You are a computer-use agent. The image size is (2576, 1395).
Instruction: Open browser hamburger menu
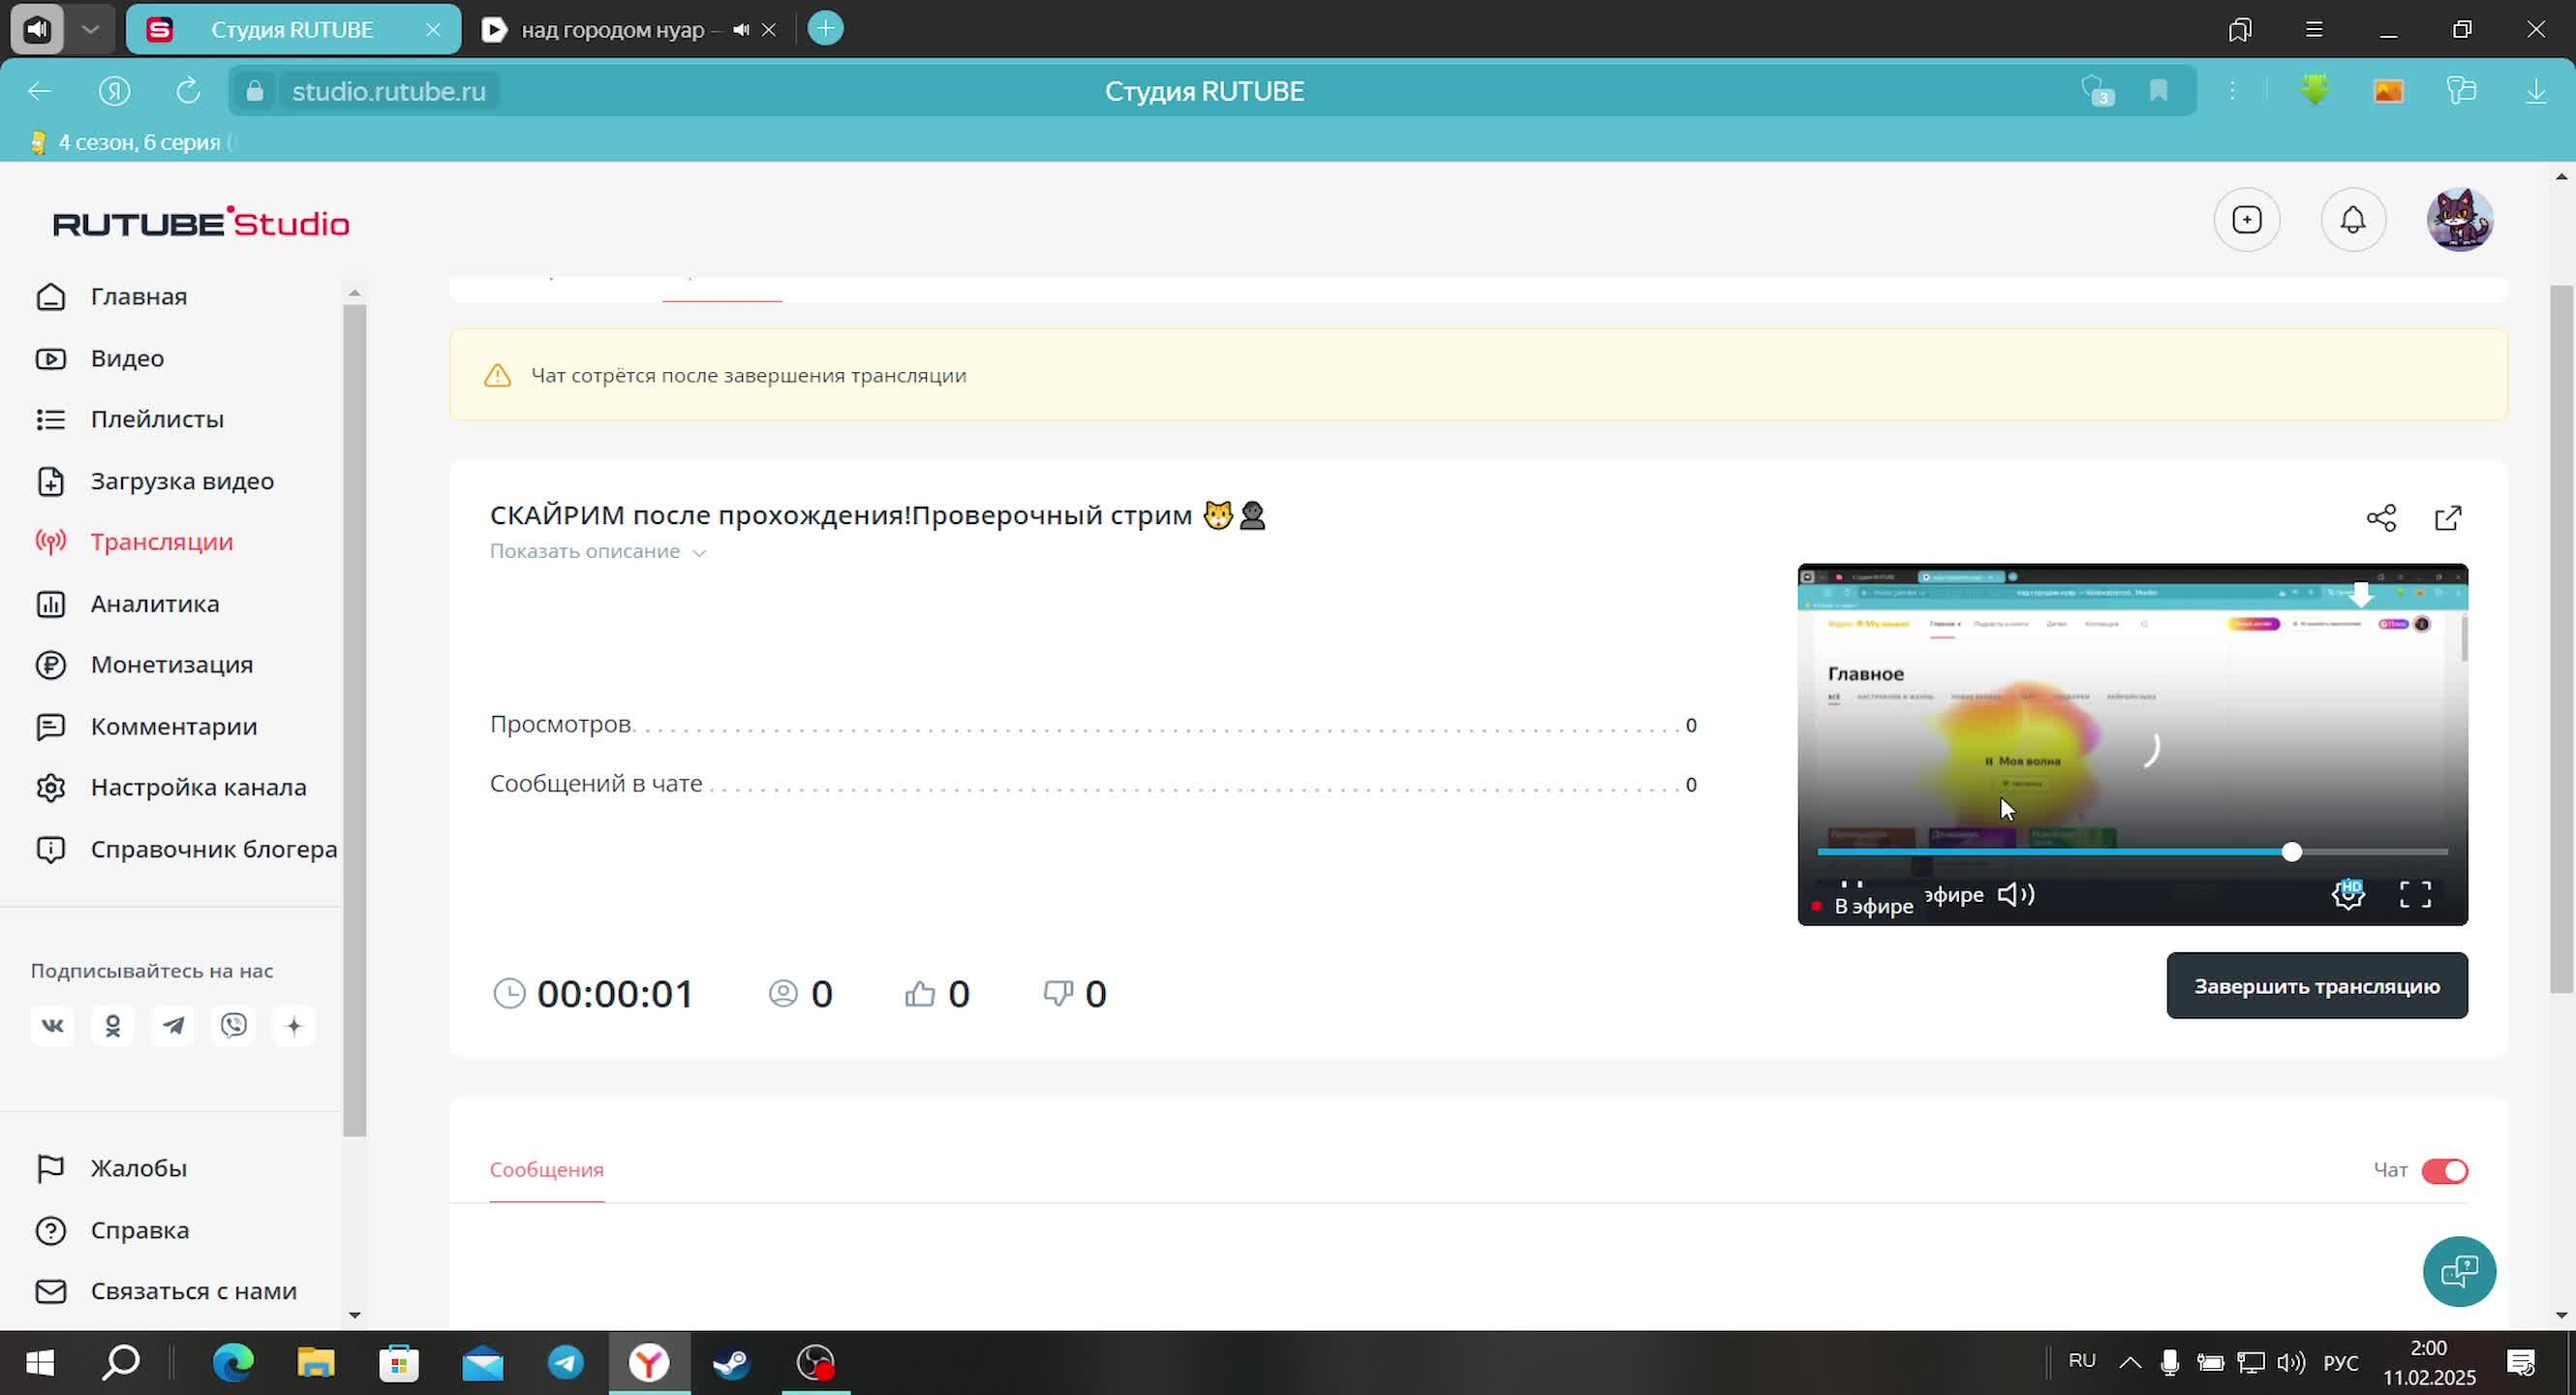(2313, 30)
